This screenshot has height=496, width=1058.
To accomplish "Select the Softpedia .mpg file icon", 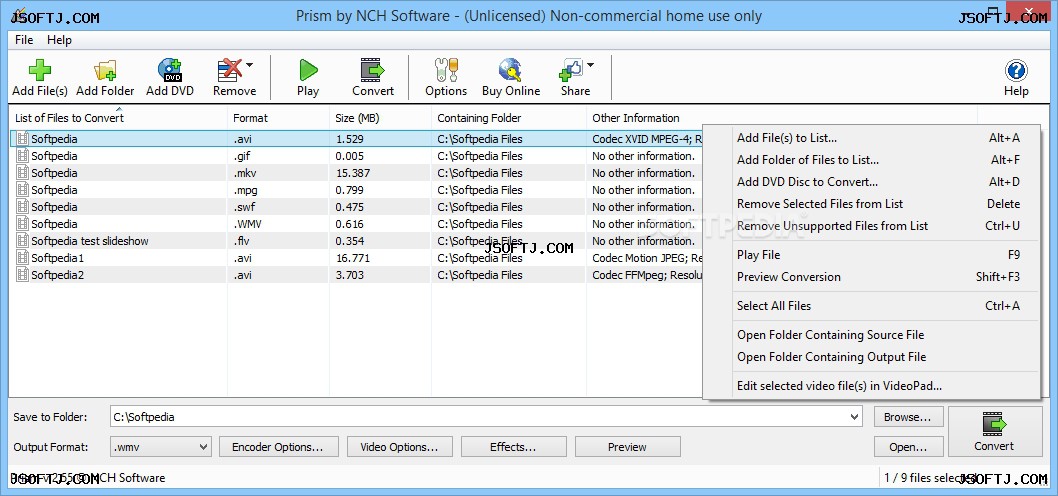I will (23, 190).
